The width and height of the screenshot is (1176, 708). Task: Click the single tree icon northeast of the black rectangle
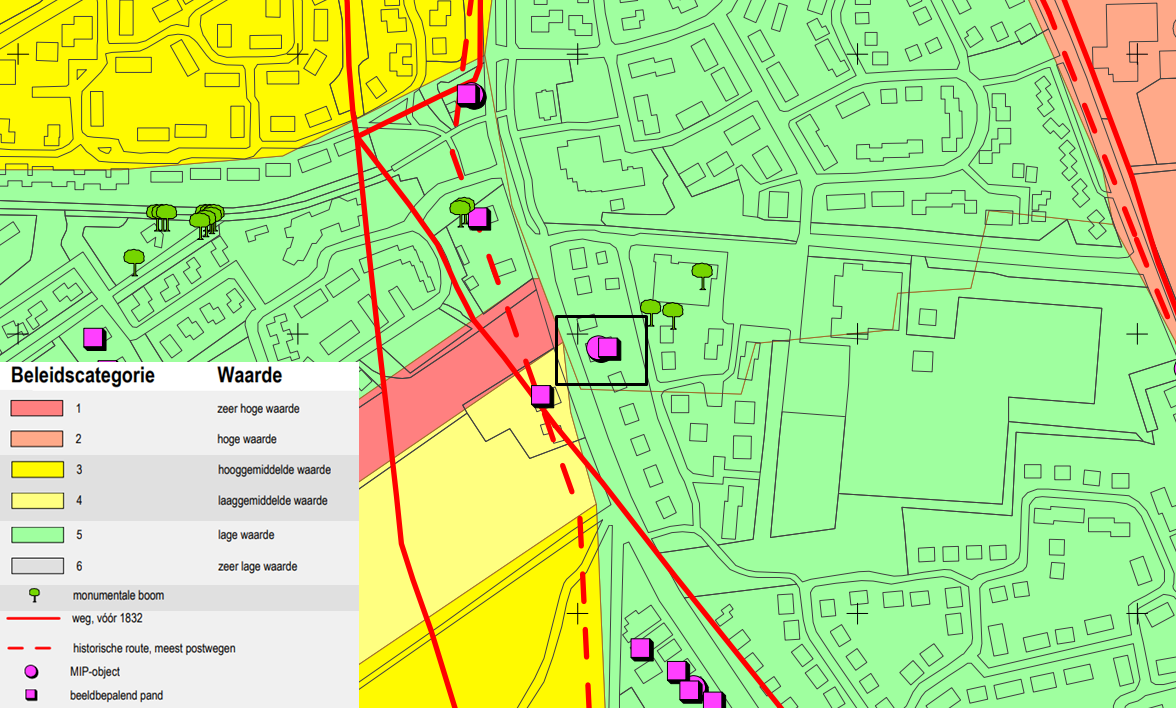(702, 273)
